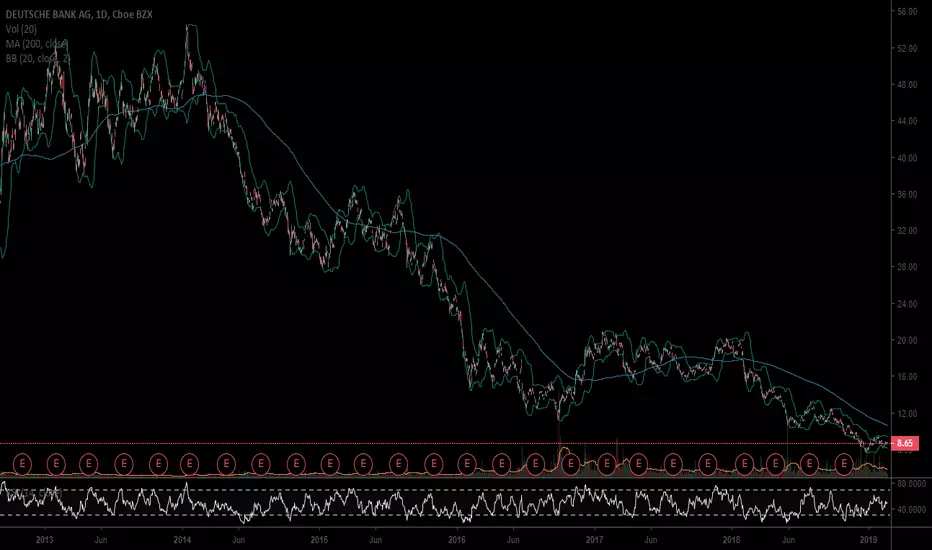Open the earnings E marker above the 2018 label
Image resolution: width=932 pixels, height=550 pixels.
[744, 463]
